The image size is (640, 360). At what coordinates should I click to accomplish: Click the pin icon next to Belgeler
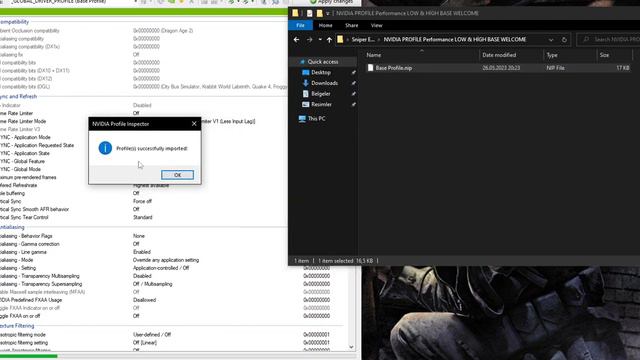point(353,93)
